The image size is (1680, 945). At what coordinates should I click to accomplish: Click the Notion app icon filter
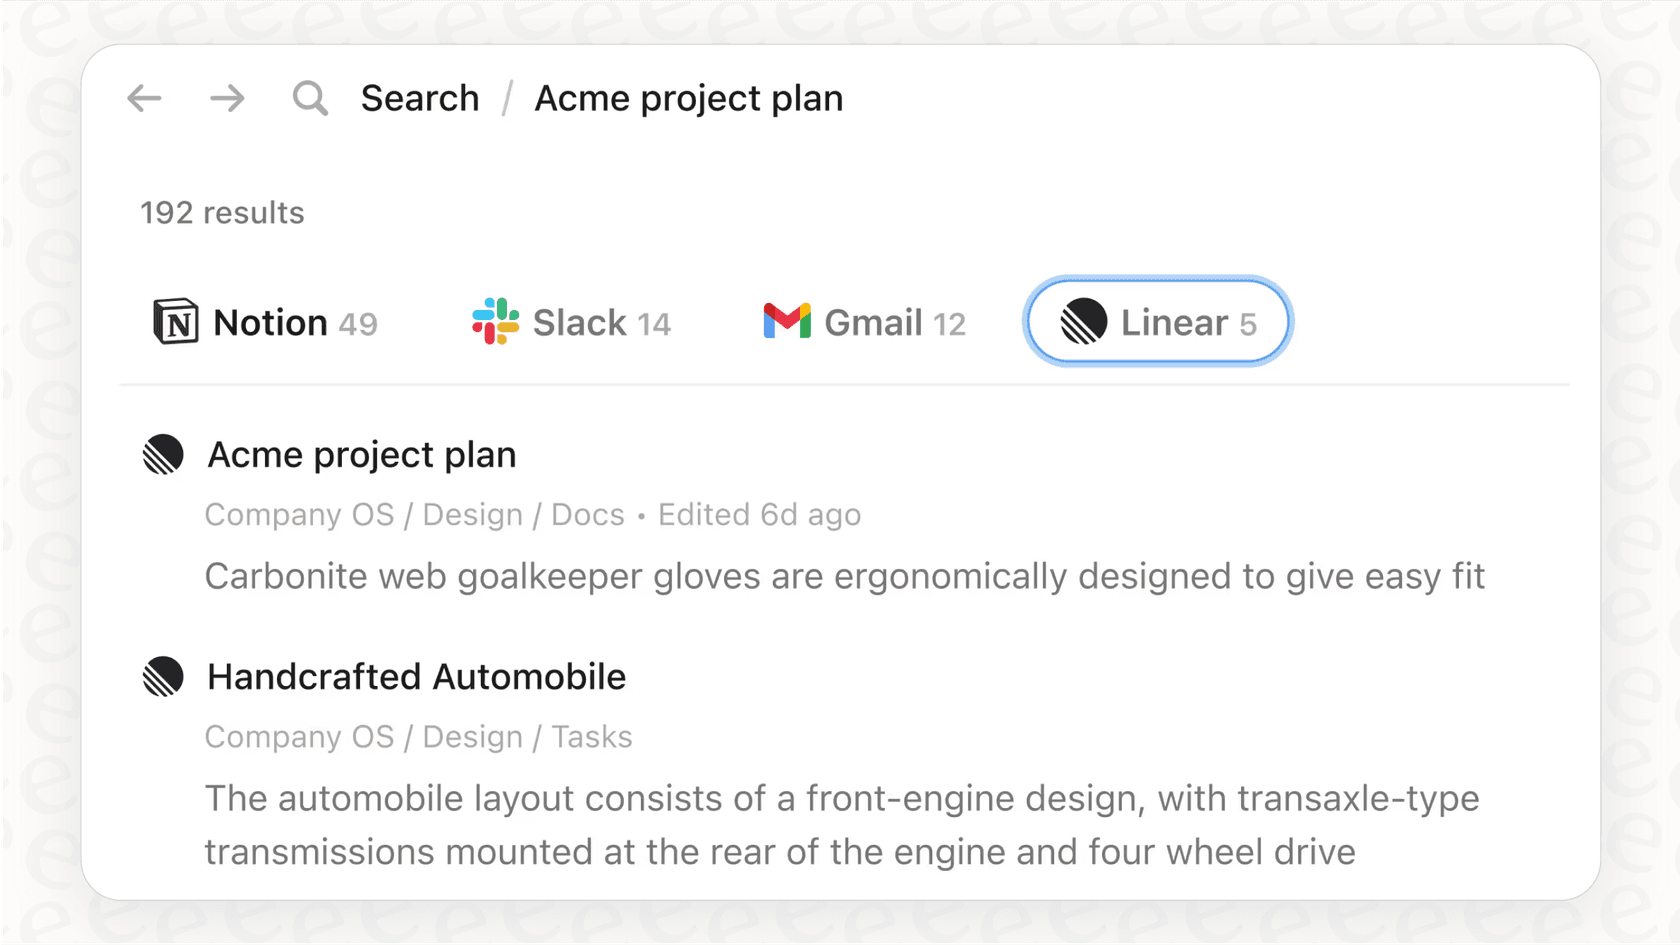176,322
